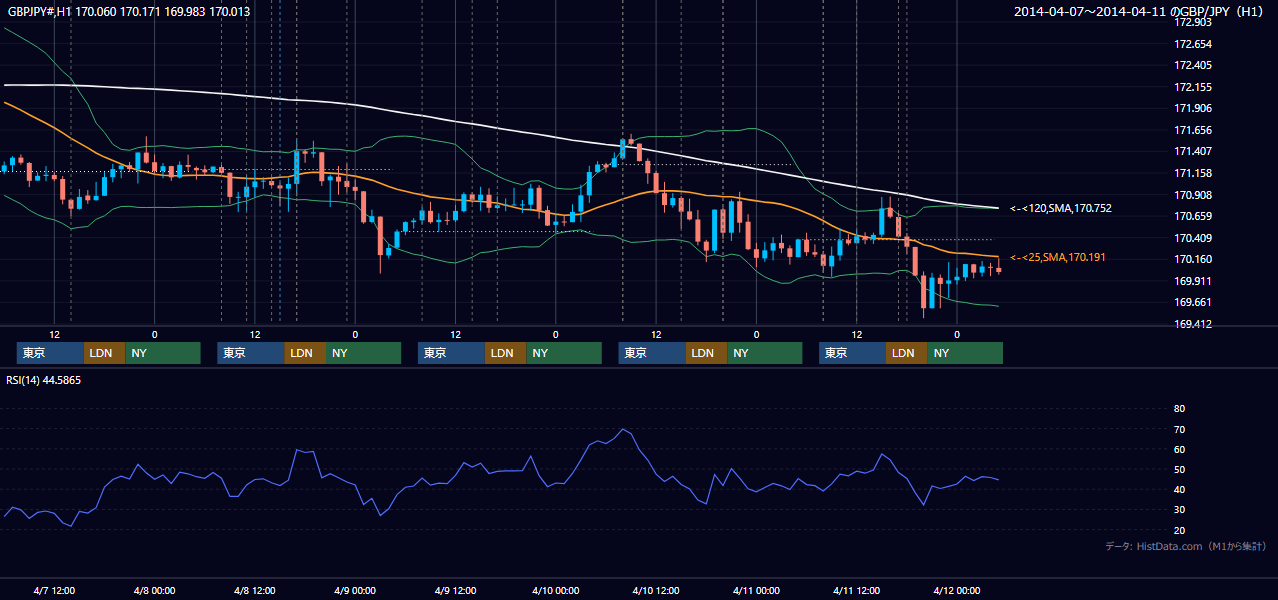The image size is (1278, 600).
Task: Select the 東京 session block for 4/7
Action: click(50, 353)
